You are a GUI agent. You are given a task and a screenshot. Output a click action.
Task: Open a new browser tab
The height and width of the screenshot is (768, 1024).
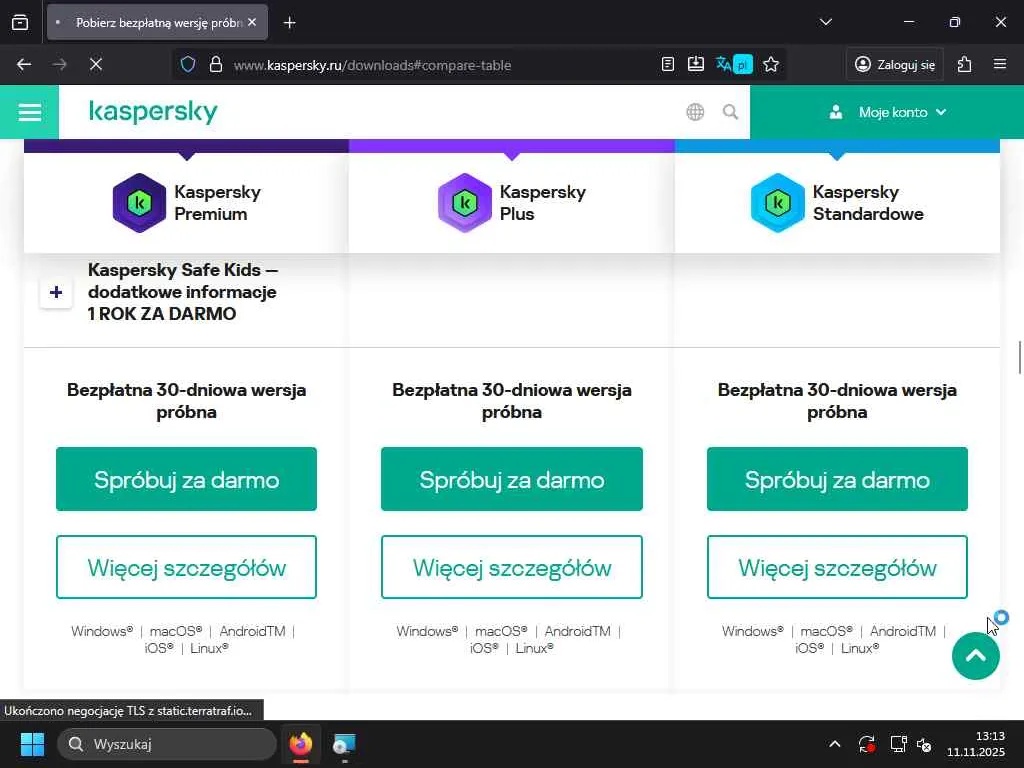coord(289,23)
